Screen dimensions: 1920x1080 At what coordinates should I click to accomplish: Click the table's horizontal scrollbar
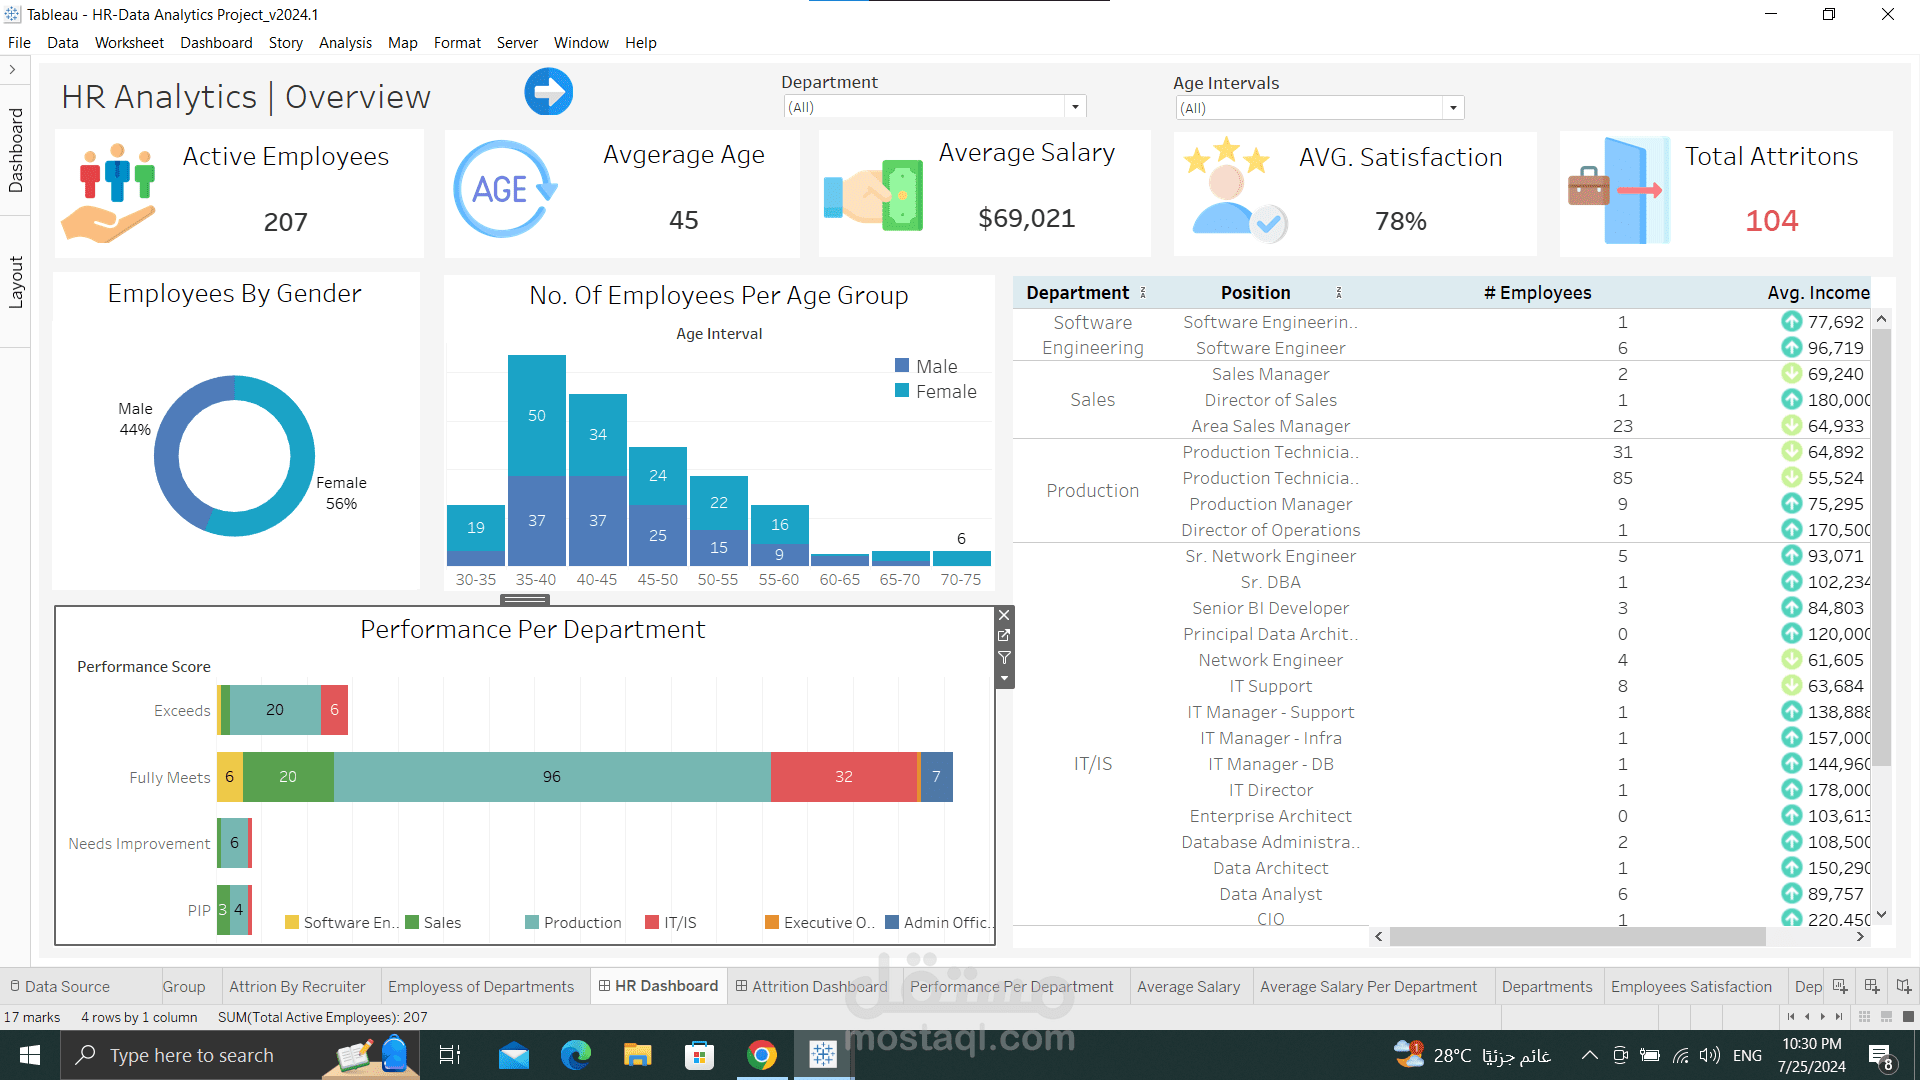pos(1577,937)
